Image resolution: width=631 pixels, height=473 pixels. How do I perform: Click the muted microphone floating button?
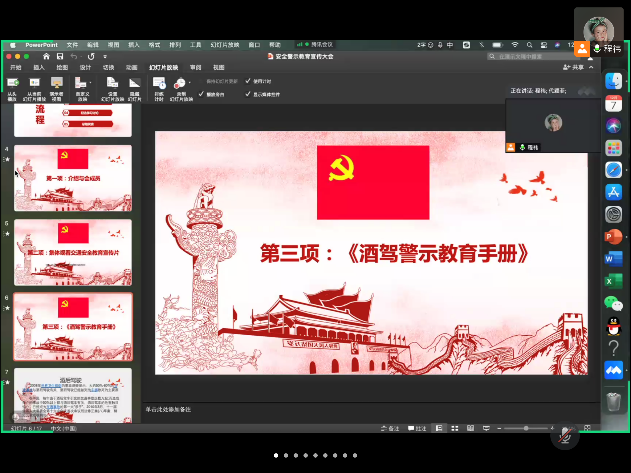tap(566, 435)
